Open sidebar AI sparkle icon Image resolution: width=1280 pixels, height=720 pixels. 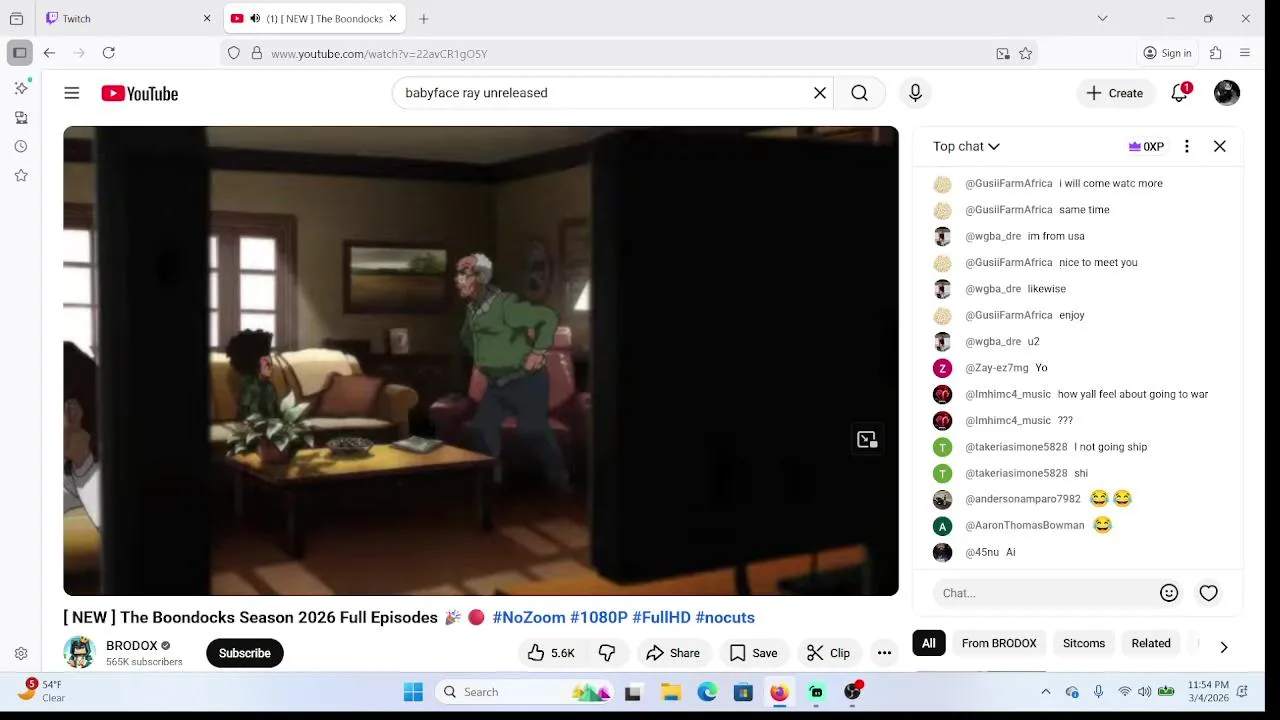click(21, 88)
